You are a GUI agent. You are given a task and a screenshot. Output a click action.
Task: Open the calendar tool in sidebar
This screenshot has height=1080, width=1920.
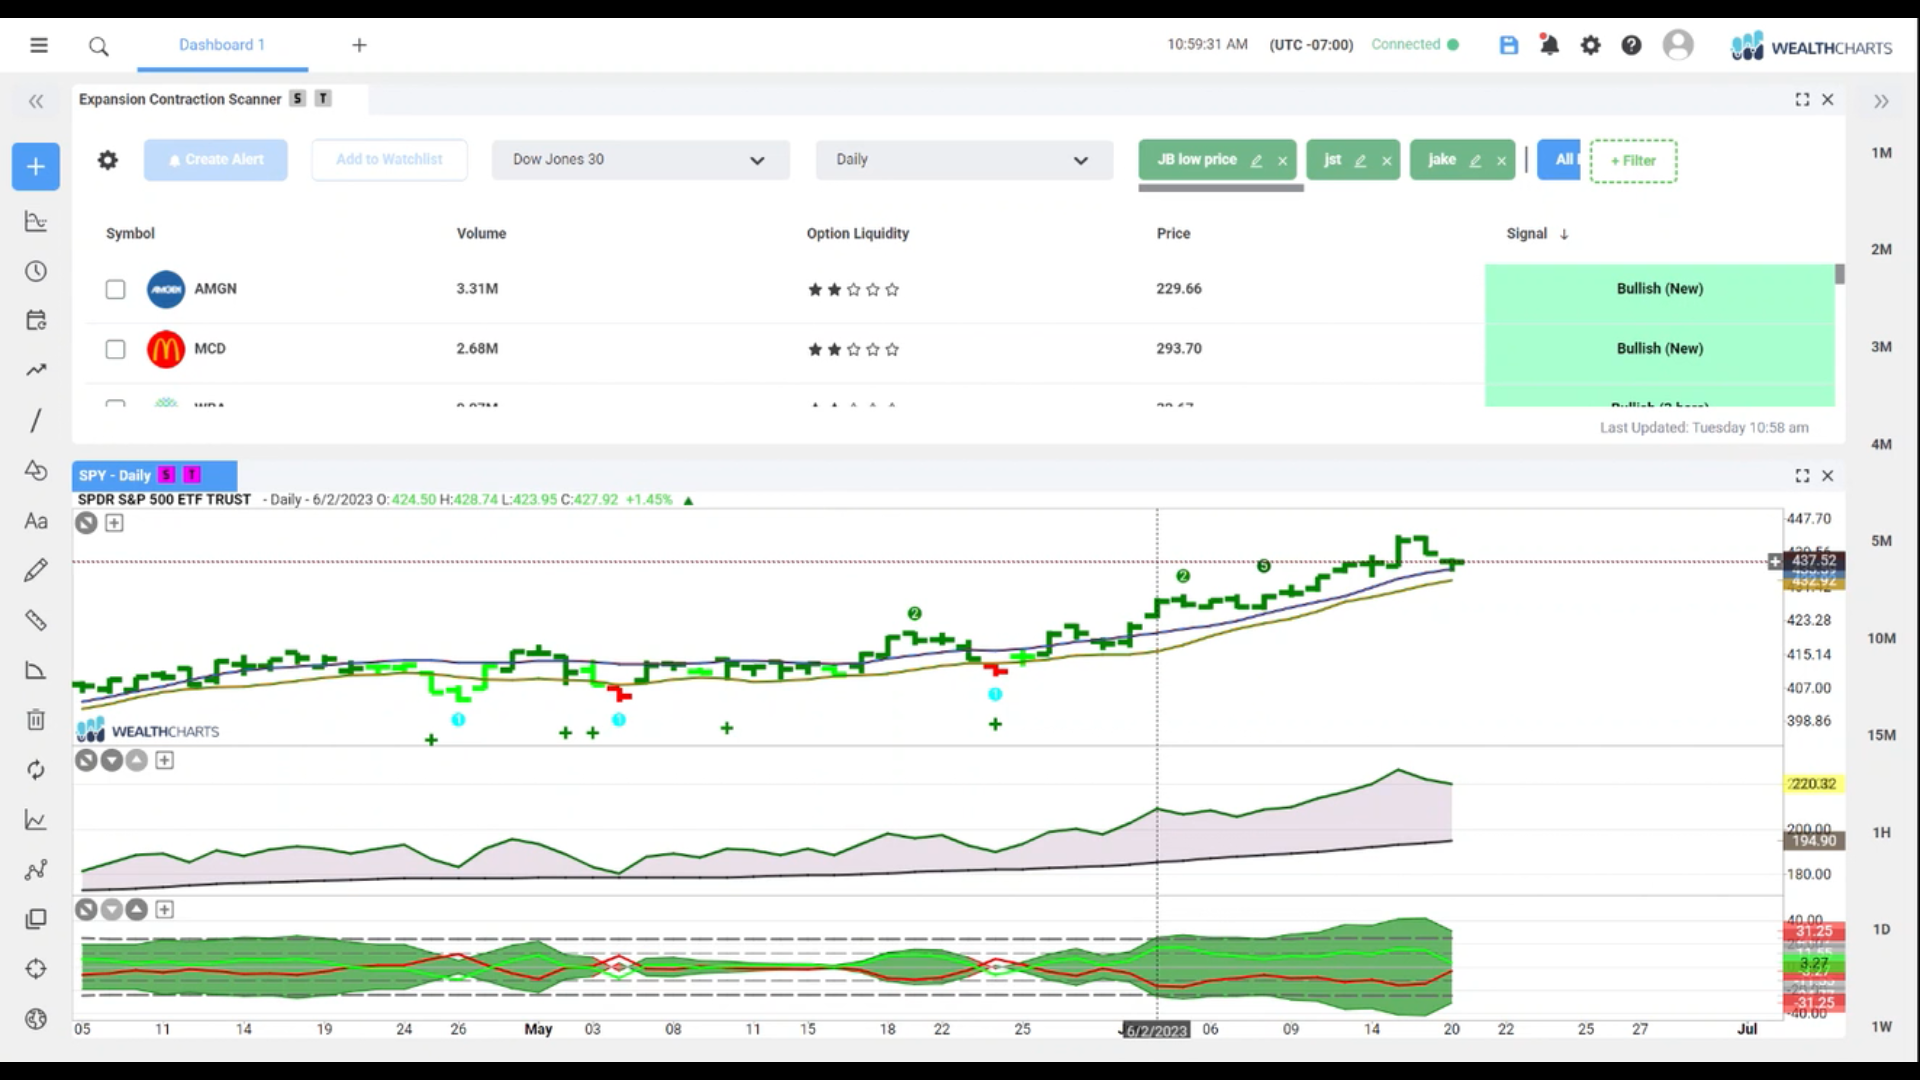pos(36,321)
